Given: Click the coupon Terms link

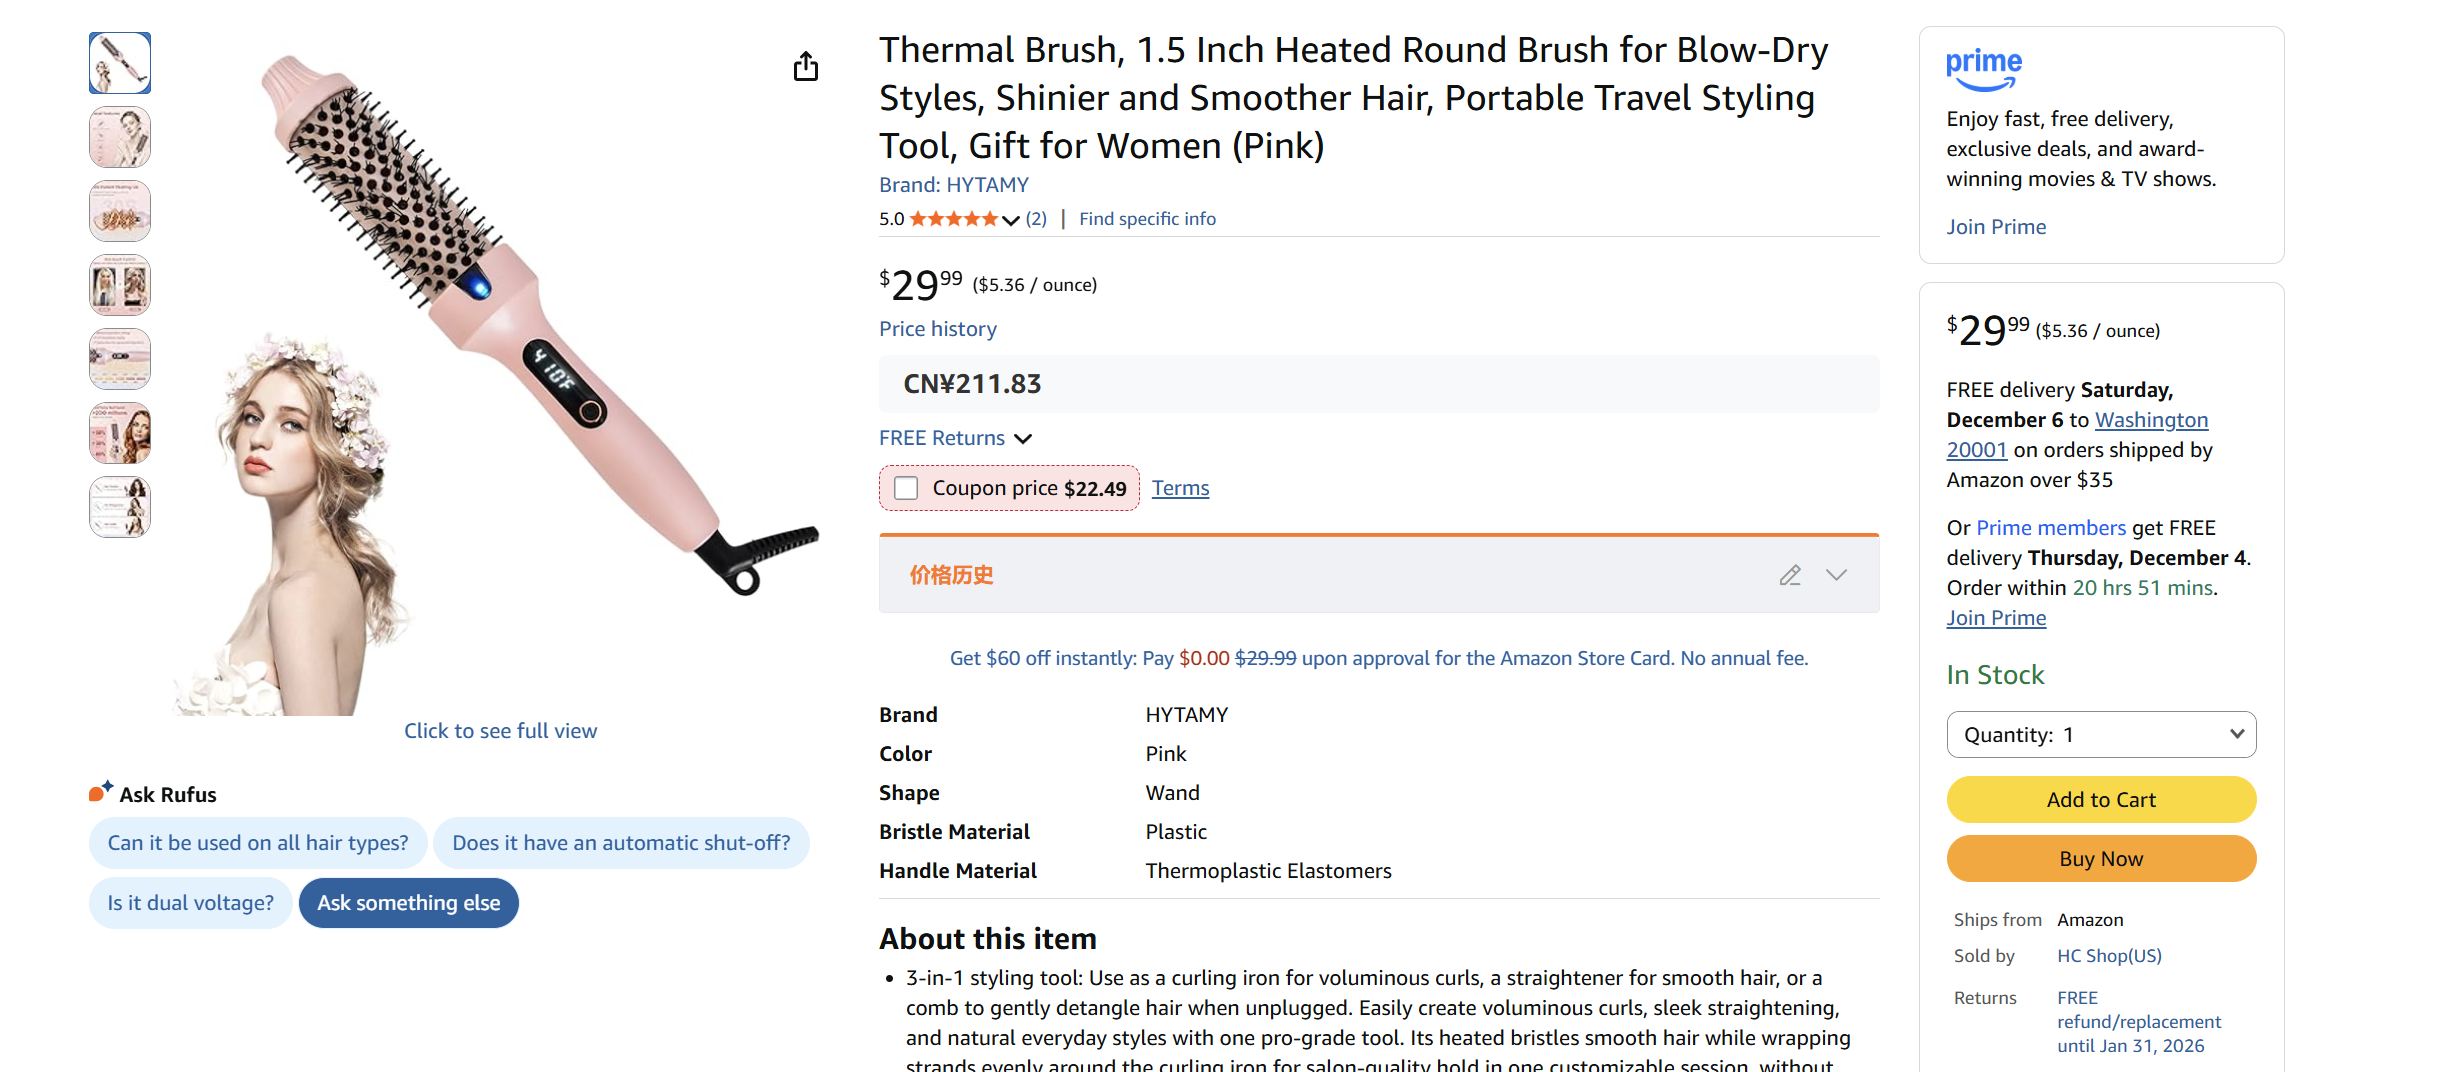Looking at the screenshot, I should pos(1180,487).
